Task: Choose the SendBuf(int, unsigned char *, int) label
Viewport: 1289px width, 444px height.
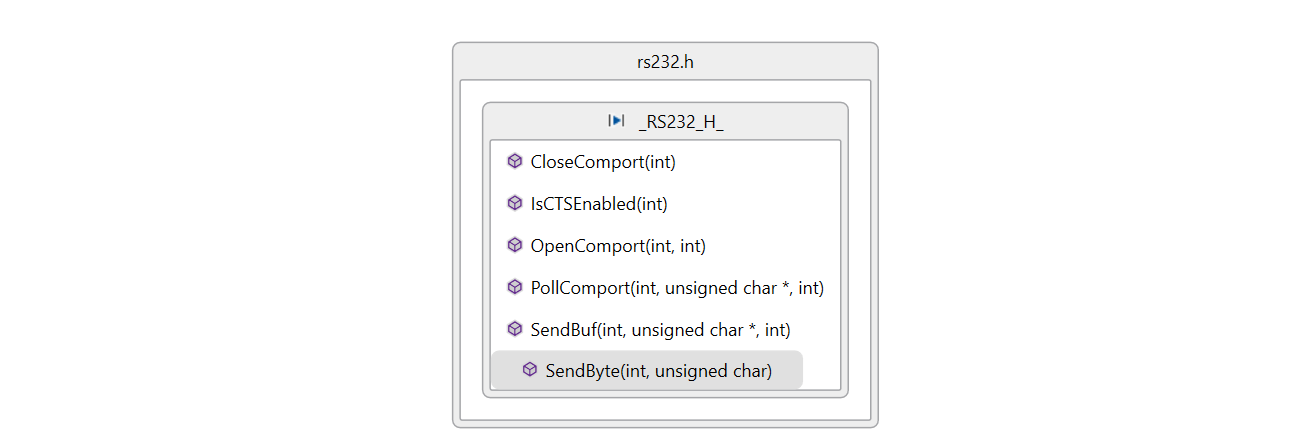Action: pos(661,329)
